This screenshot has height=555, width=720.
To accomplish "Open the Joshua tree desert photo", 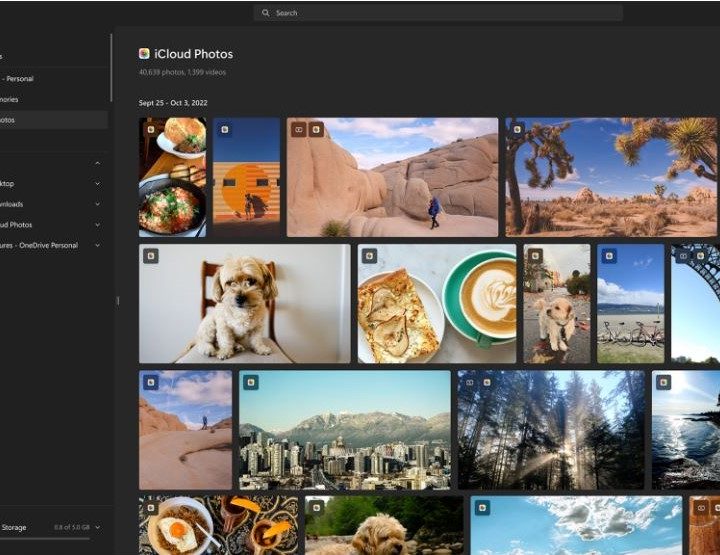I will click(x=611, y=177).
